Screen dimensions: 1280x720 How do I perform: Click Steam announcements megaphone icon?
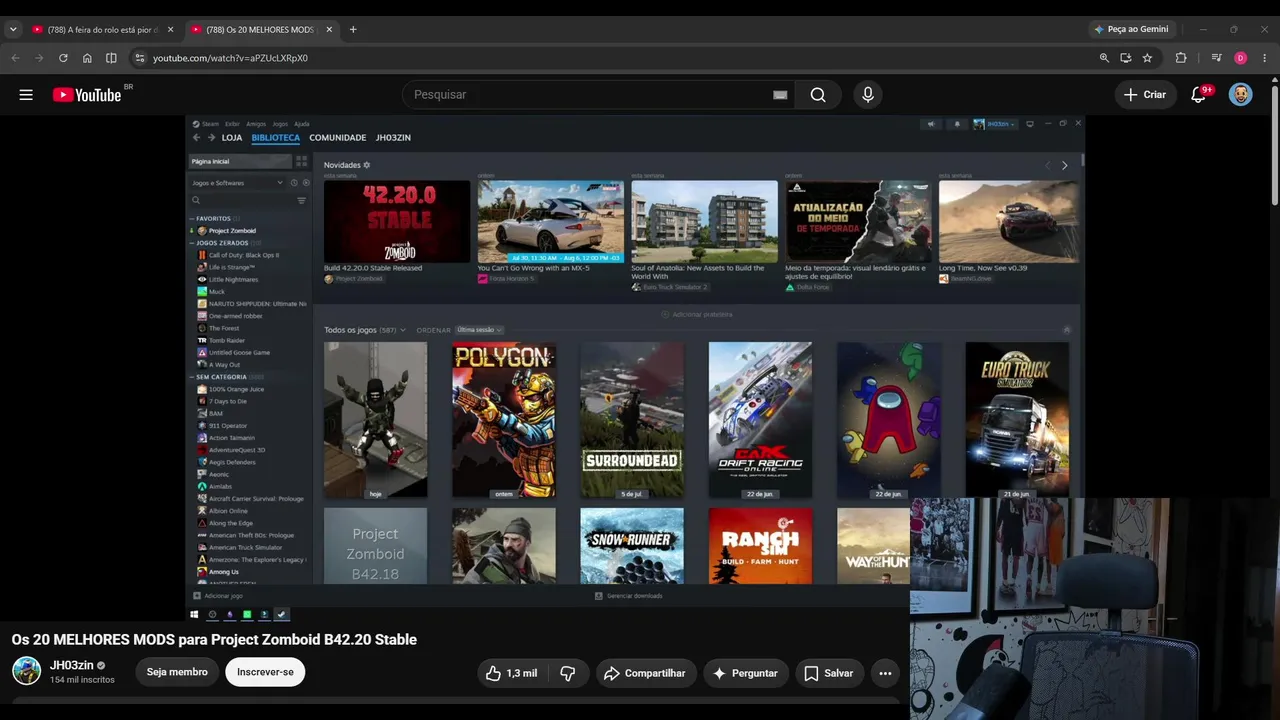click(x=931, y=124)
